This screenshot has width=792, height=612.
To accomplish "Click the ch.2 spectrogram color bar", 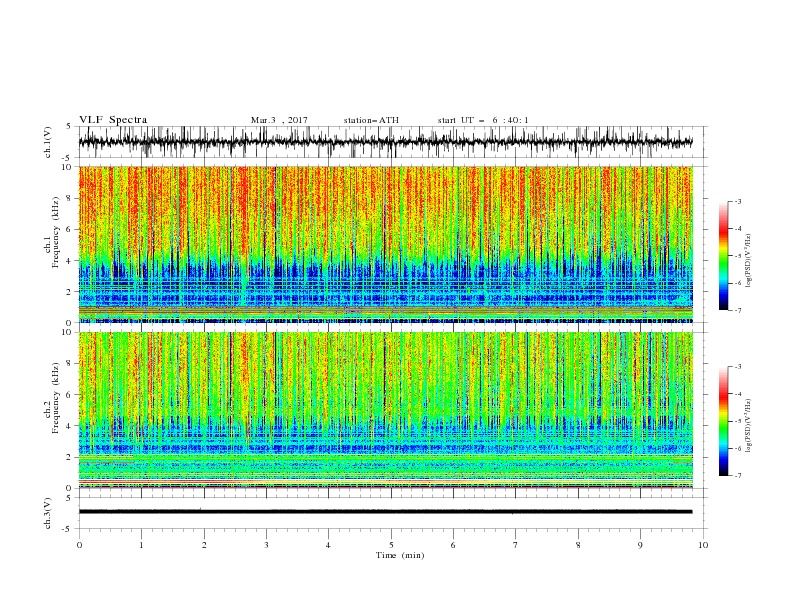I will [723, 421].
